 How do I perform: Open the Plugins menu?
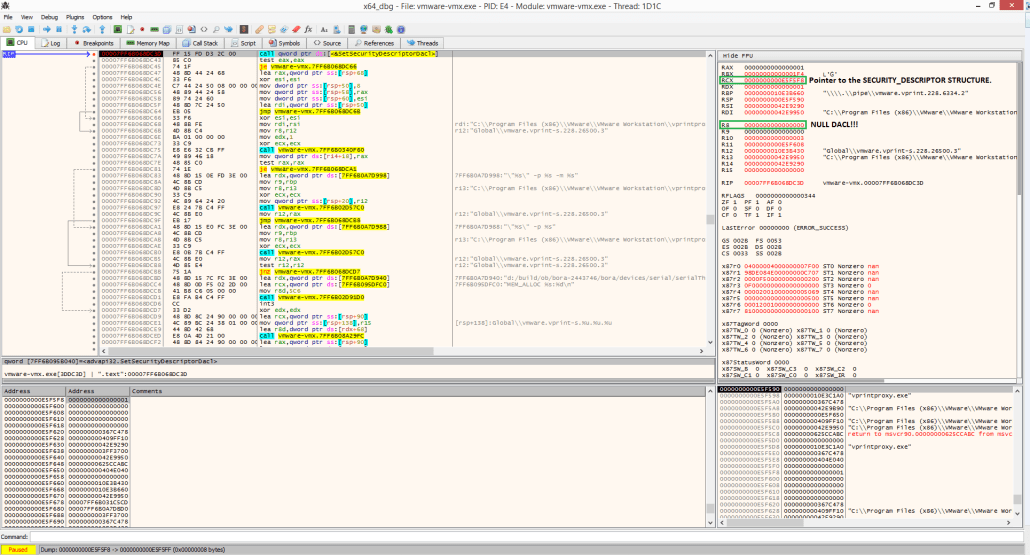click(75, 17)
